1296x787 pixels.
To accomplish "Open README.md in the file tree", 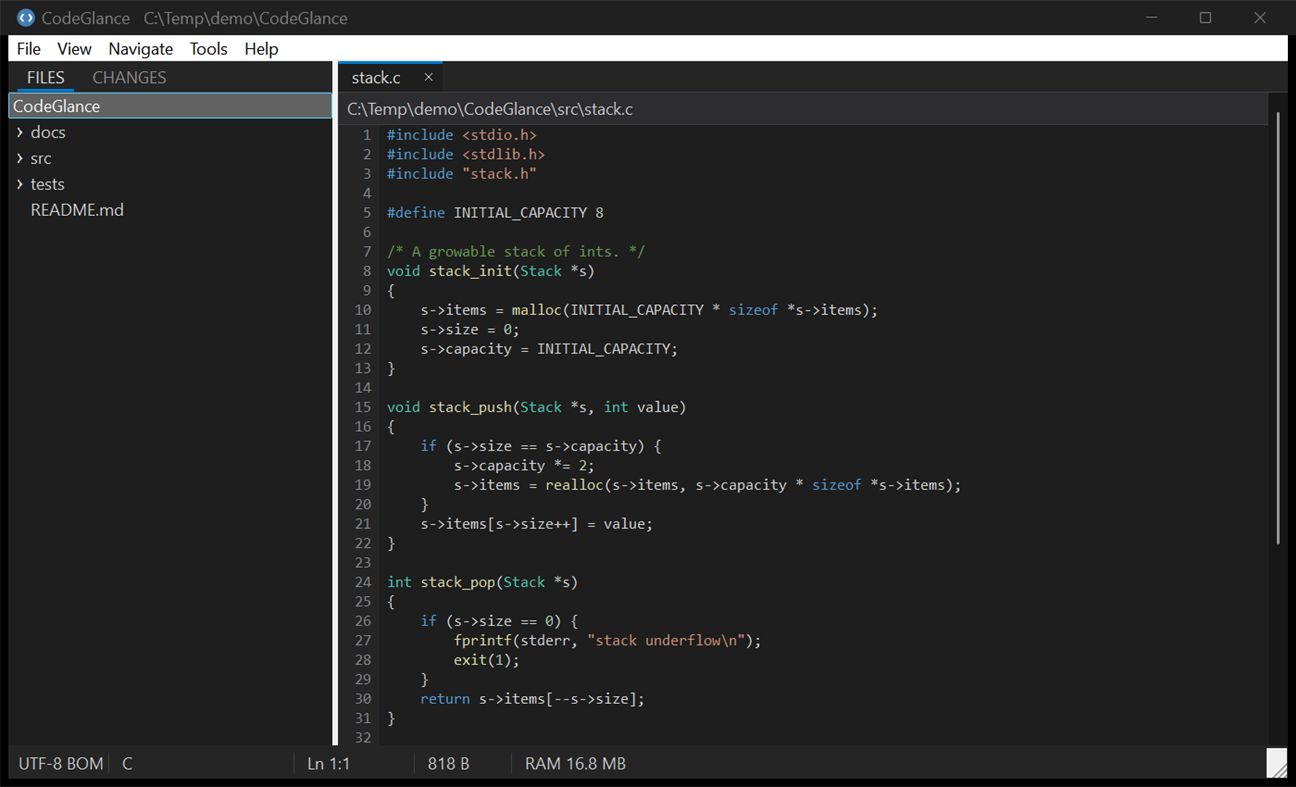I will point(77,210).
